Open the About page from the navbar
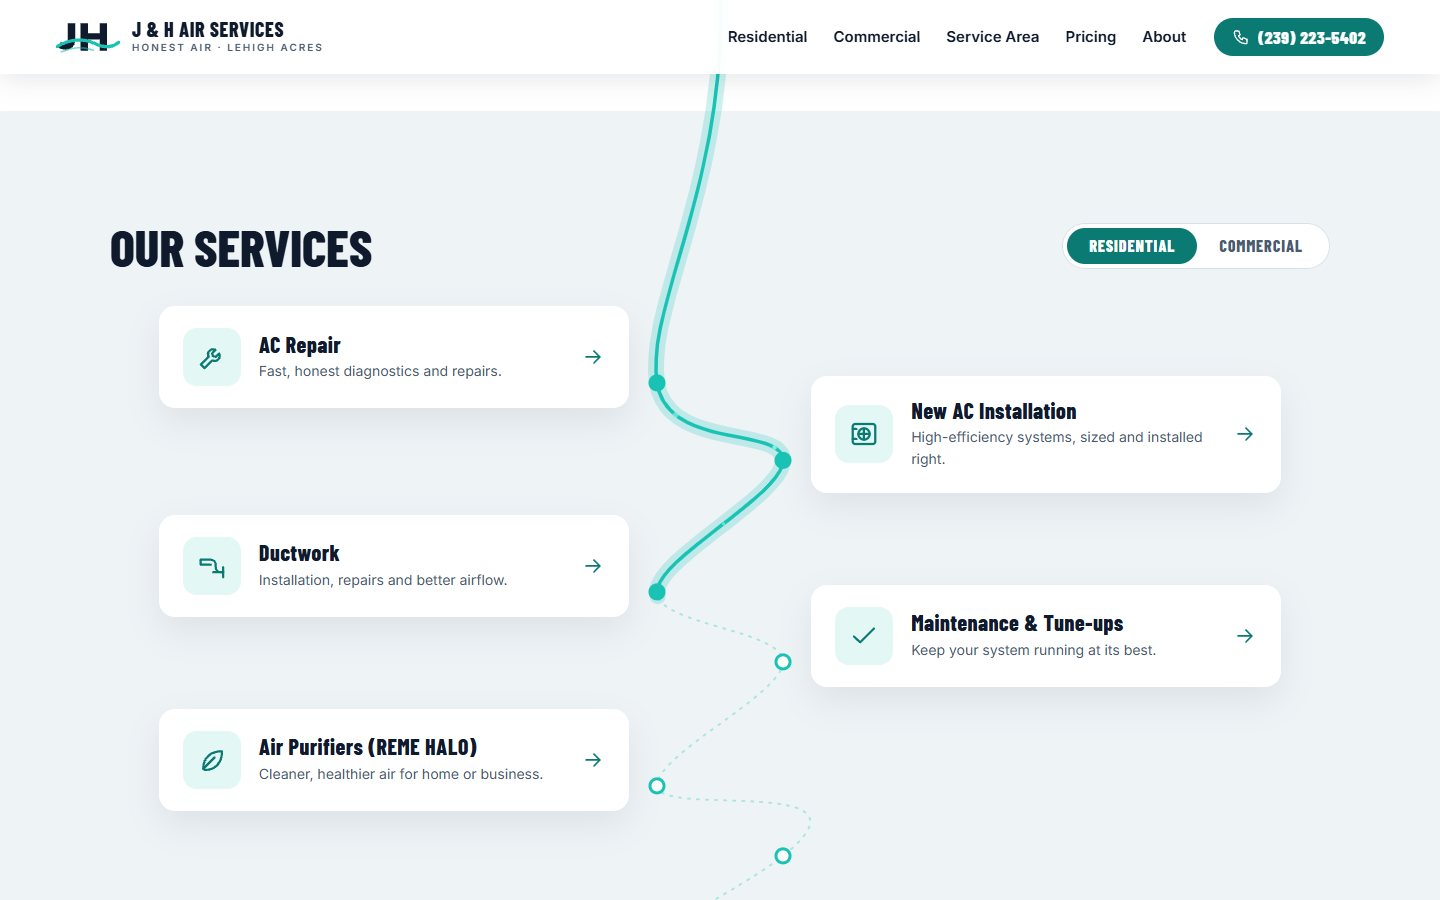This screenshot has width=1440, height=900. point(1164,37)
